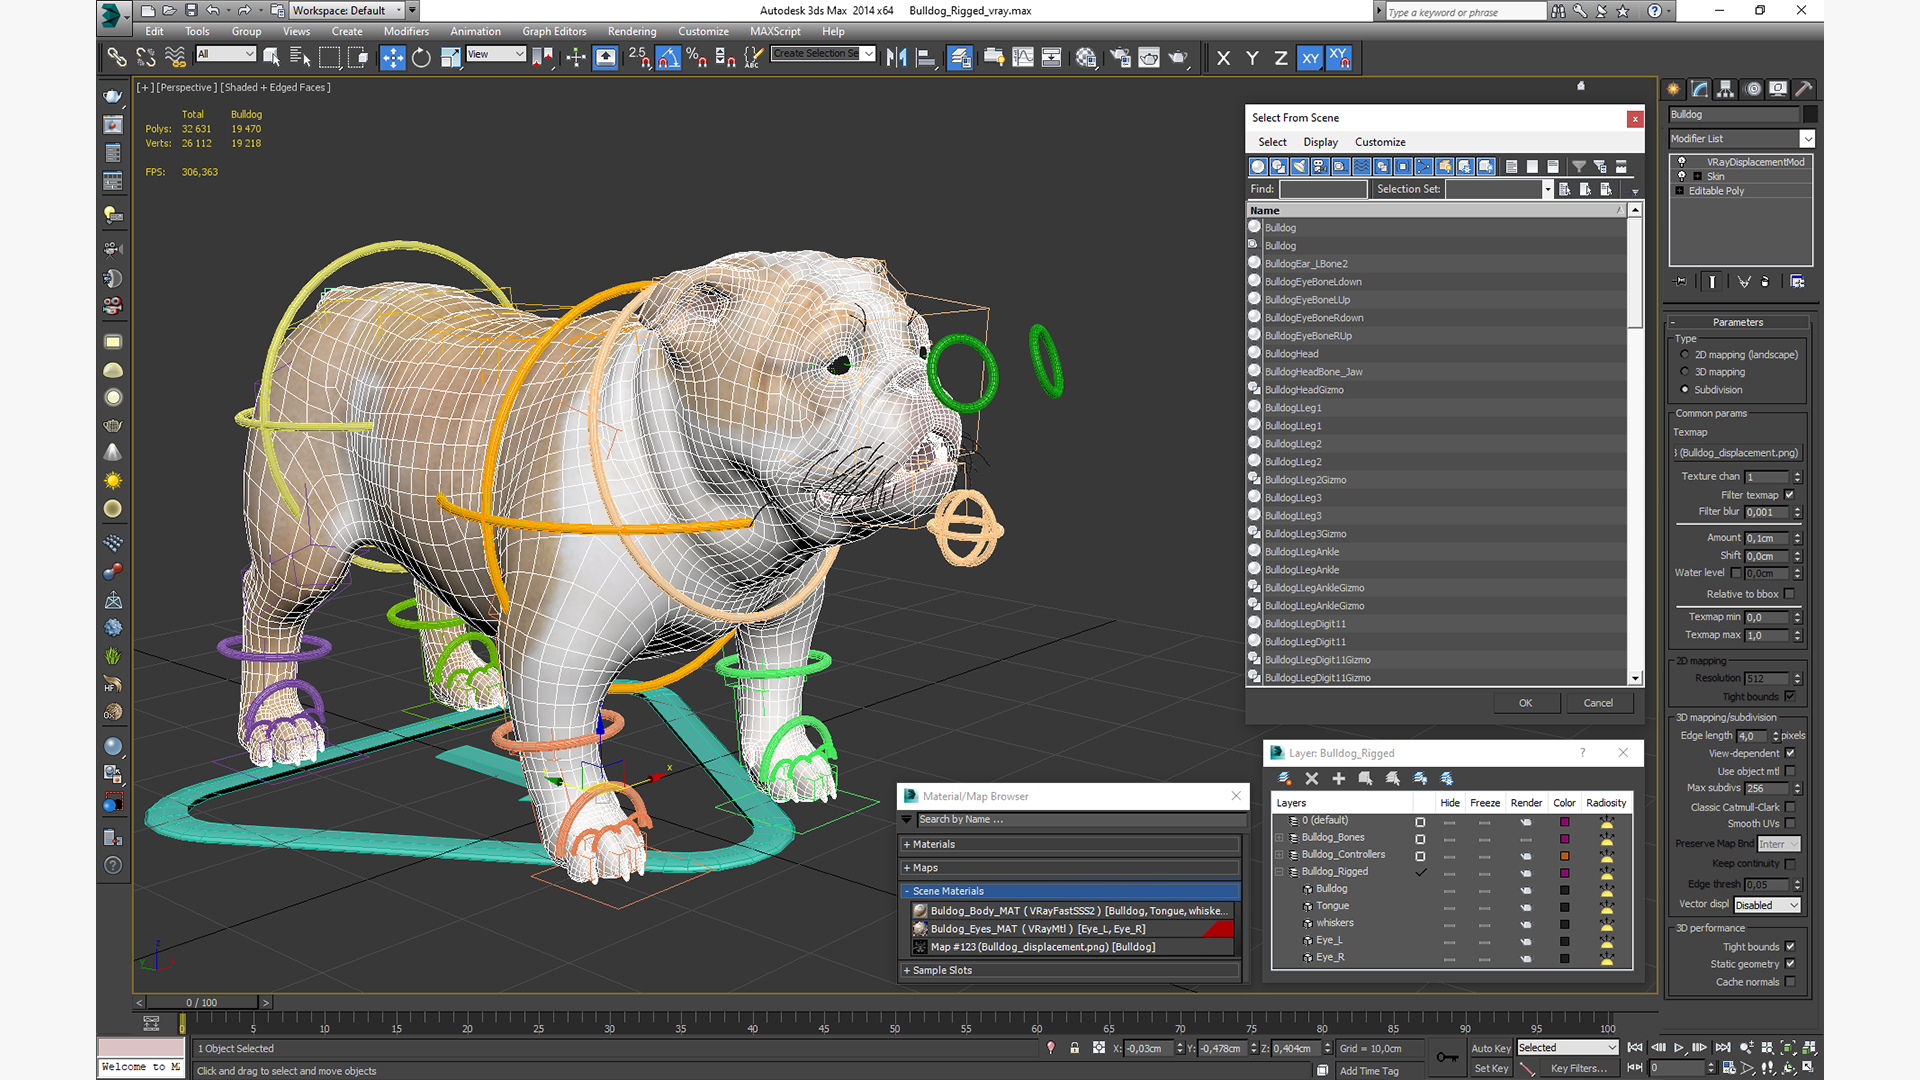Image resolution: width=1920 pixels, height=1080 pixels.
Task: Click the Unlink Selection tool
Action: point(146,58)
